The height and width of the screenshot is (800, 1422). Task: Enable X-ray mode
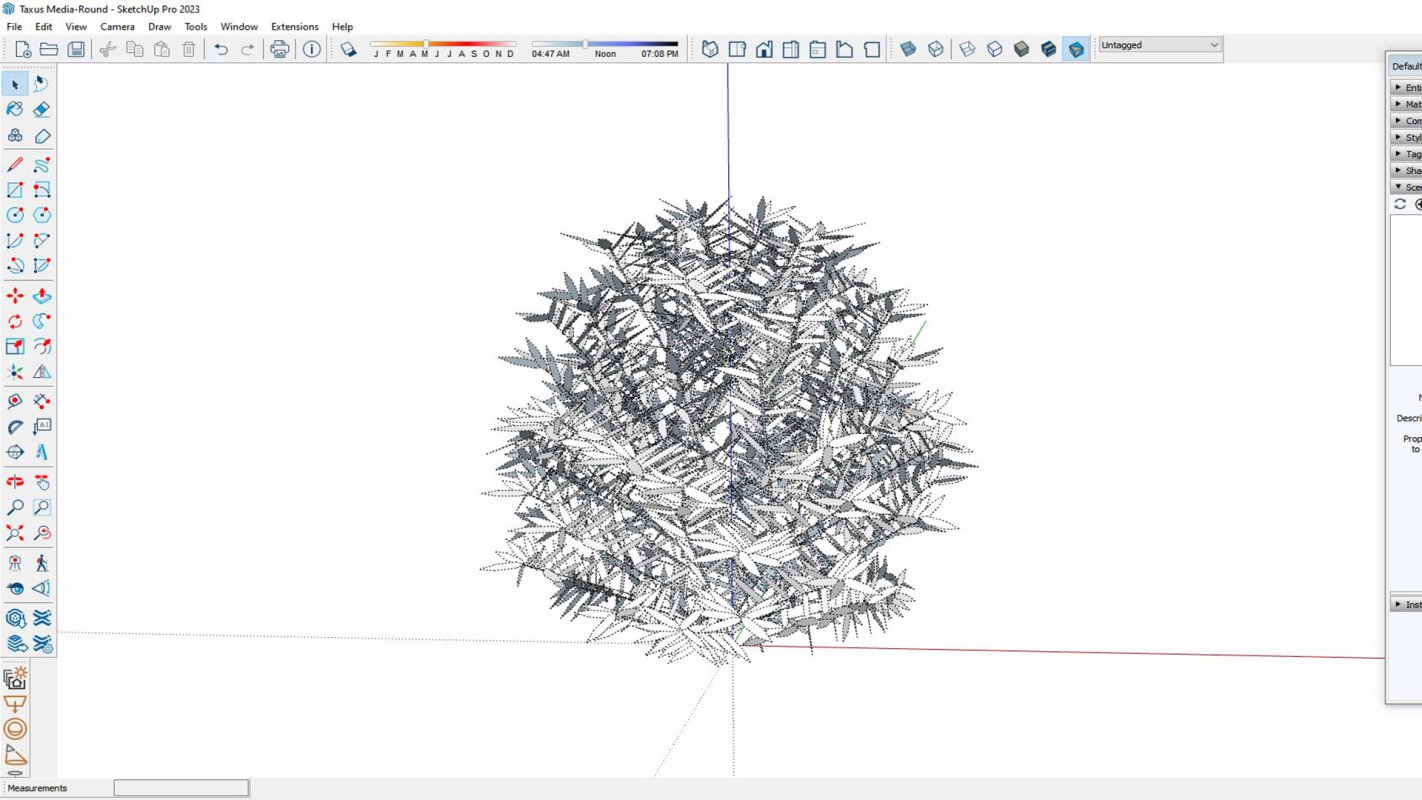pyautogui.click(x=908, y=48)
